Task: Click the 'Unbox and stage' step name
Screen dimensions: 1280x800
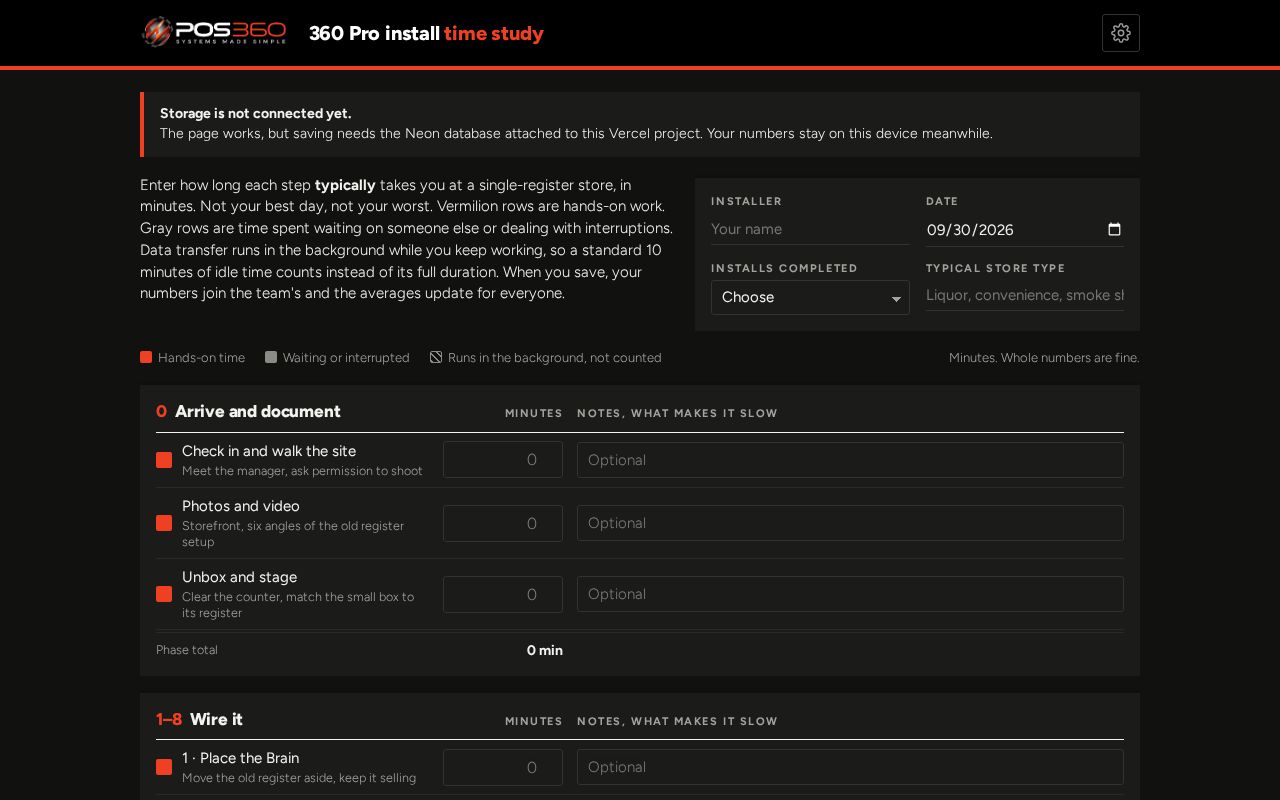Action: pyautogui.click(x=239, y=577)
